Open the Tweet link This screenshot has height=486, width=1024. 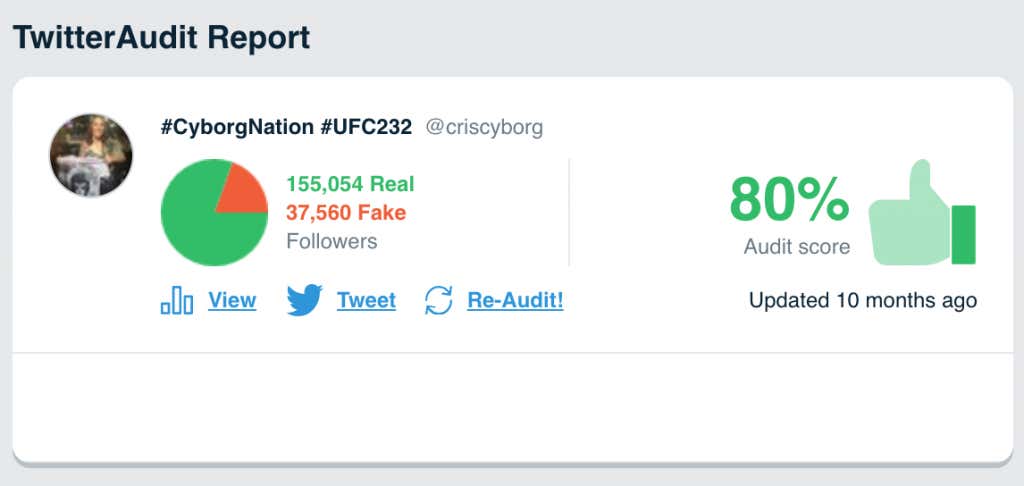pos(366,300)
